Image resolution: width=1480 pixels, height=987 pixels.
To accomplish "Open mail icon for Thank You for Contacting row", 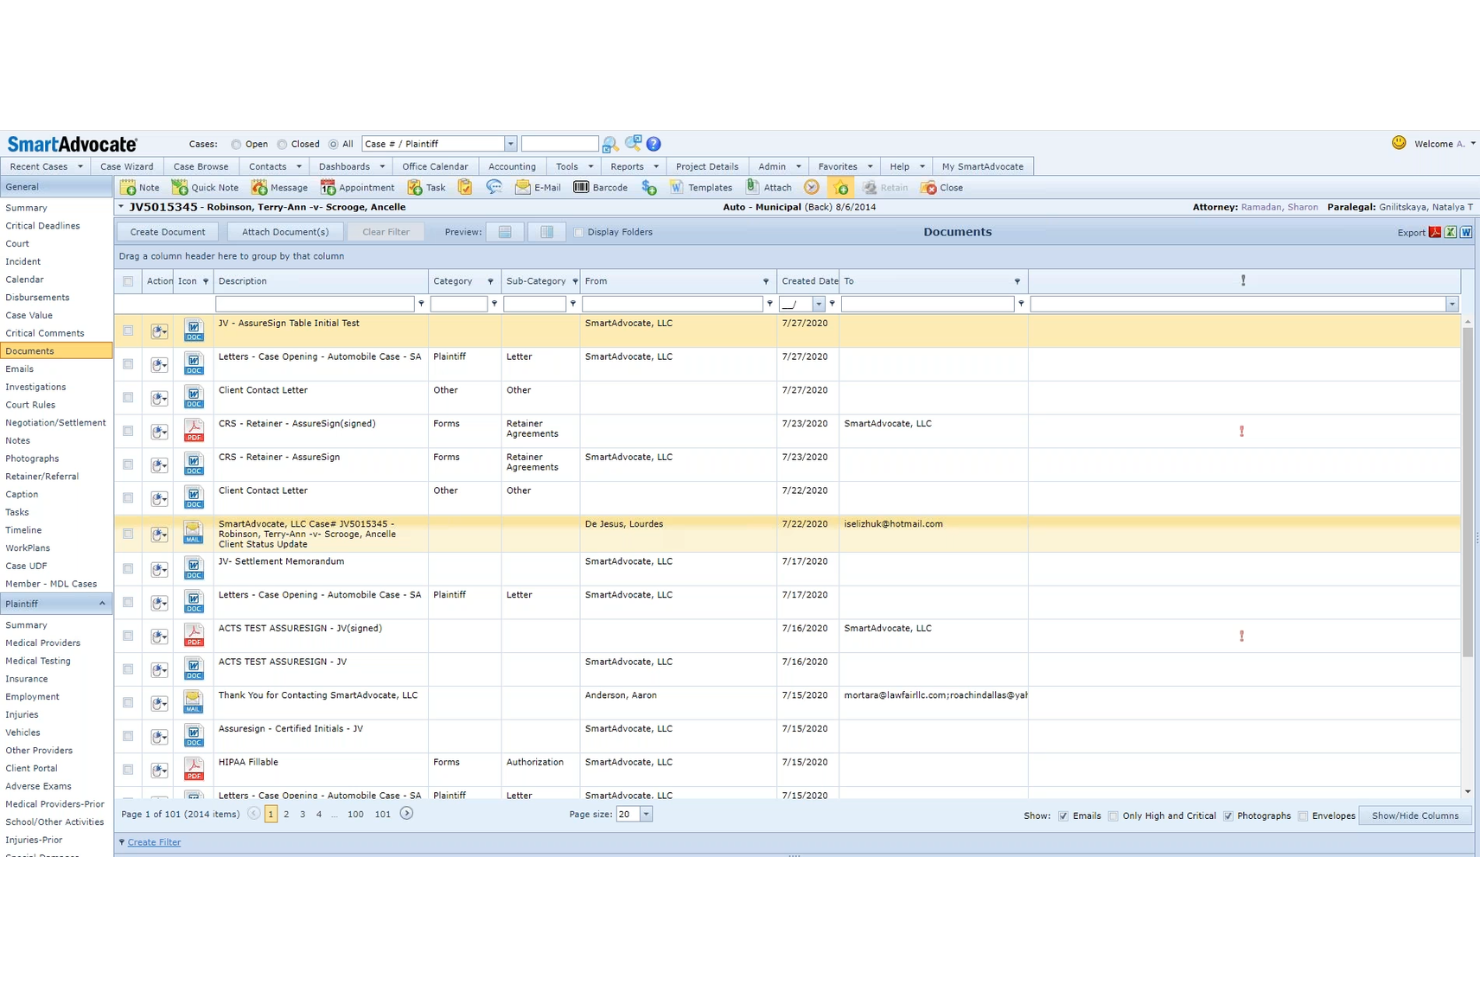I will (x=194, y=702).
